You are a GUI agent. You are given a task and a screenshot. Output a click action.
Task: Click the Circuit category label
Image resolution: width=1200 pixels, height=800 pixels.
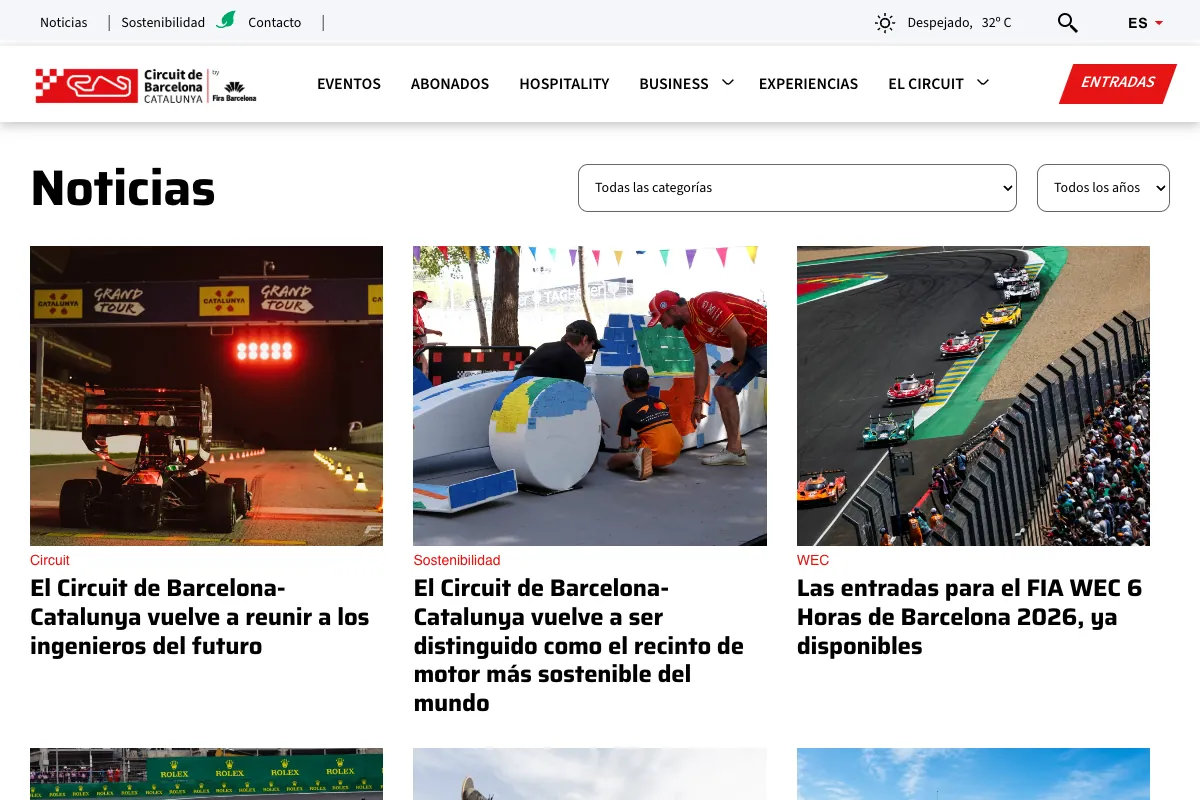(x=50, y=560)
